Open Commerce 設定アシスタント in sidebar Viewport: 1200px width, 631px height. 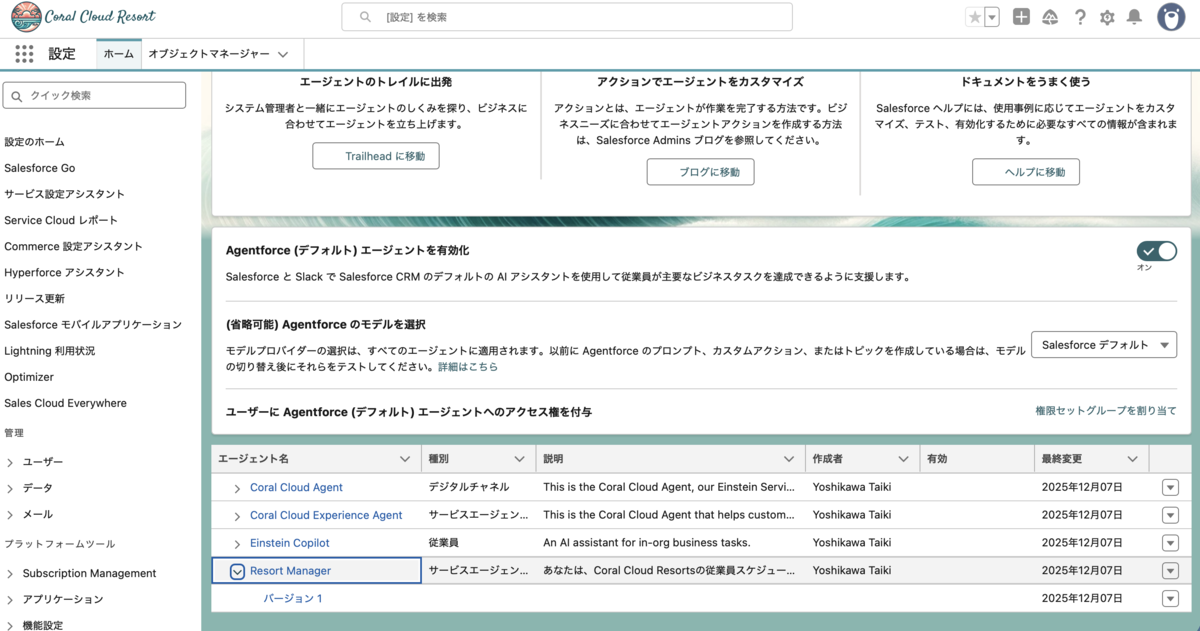click(74, 246)
